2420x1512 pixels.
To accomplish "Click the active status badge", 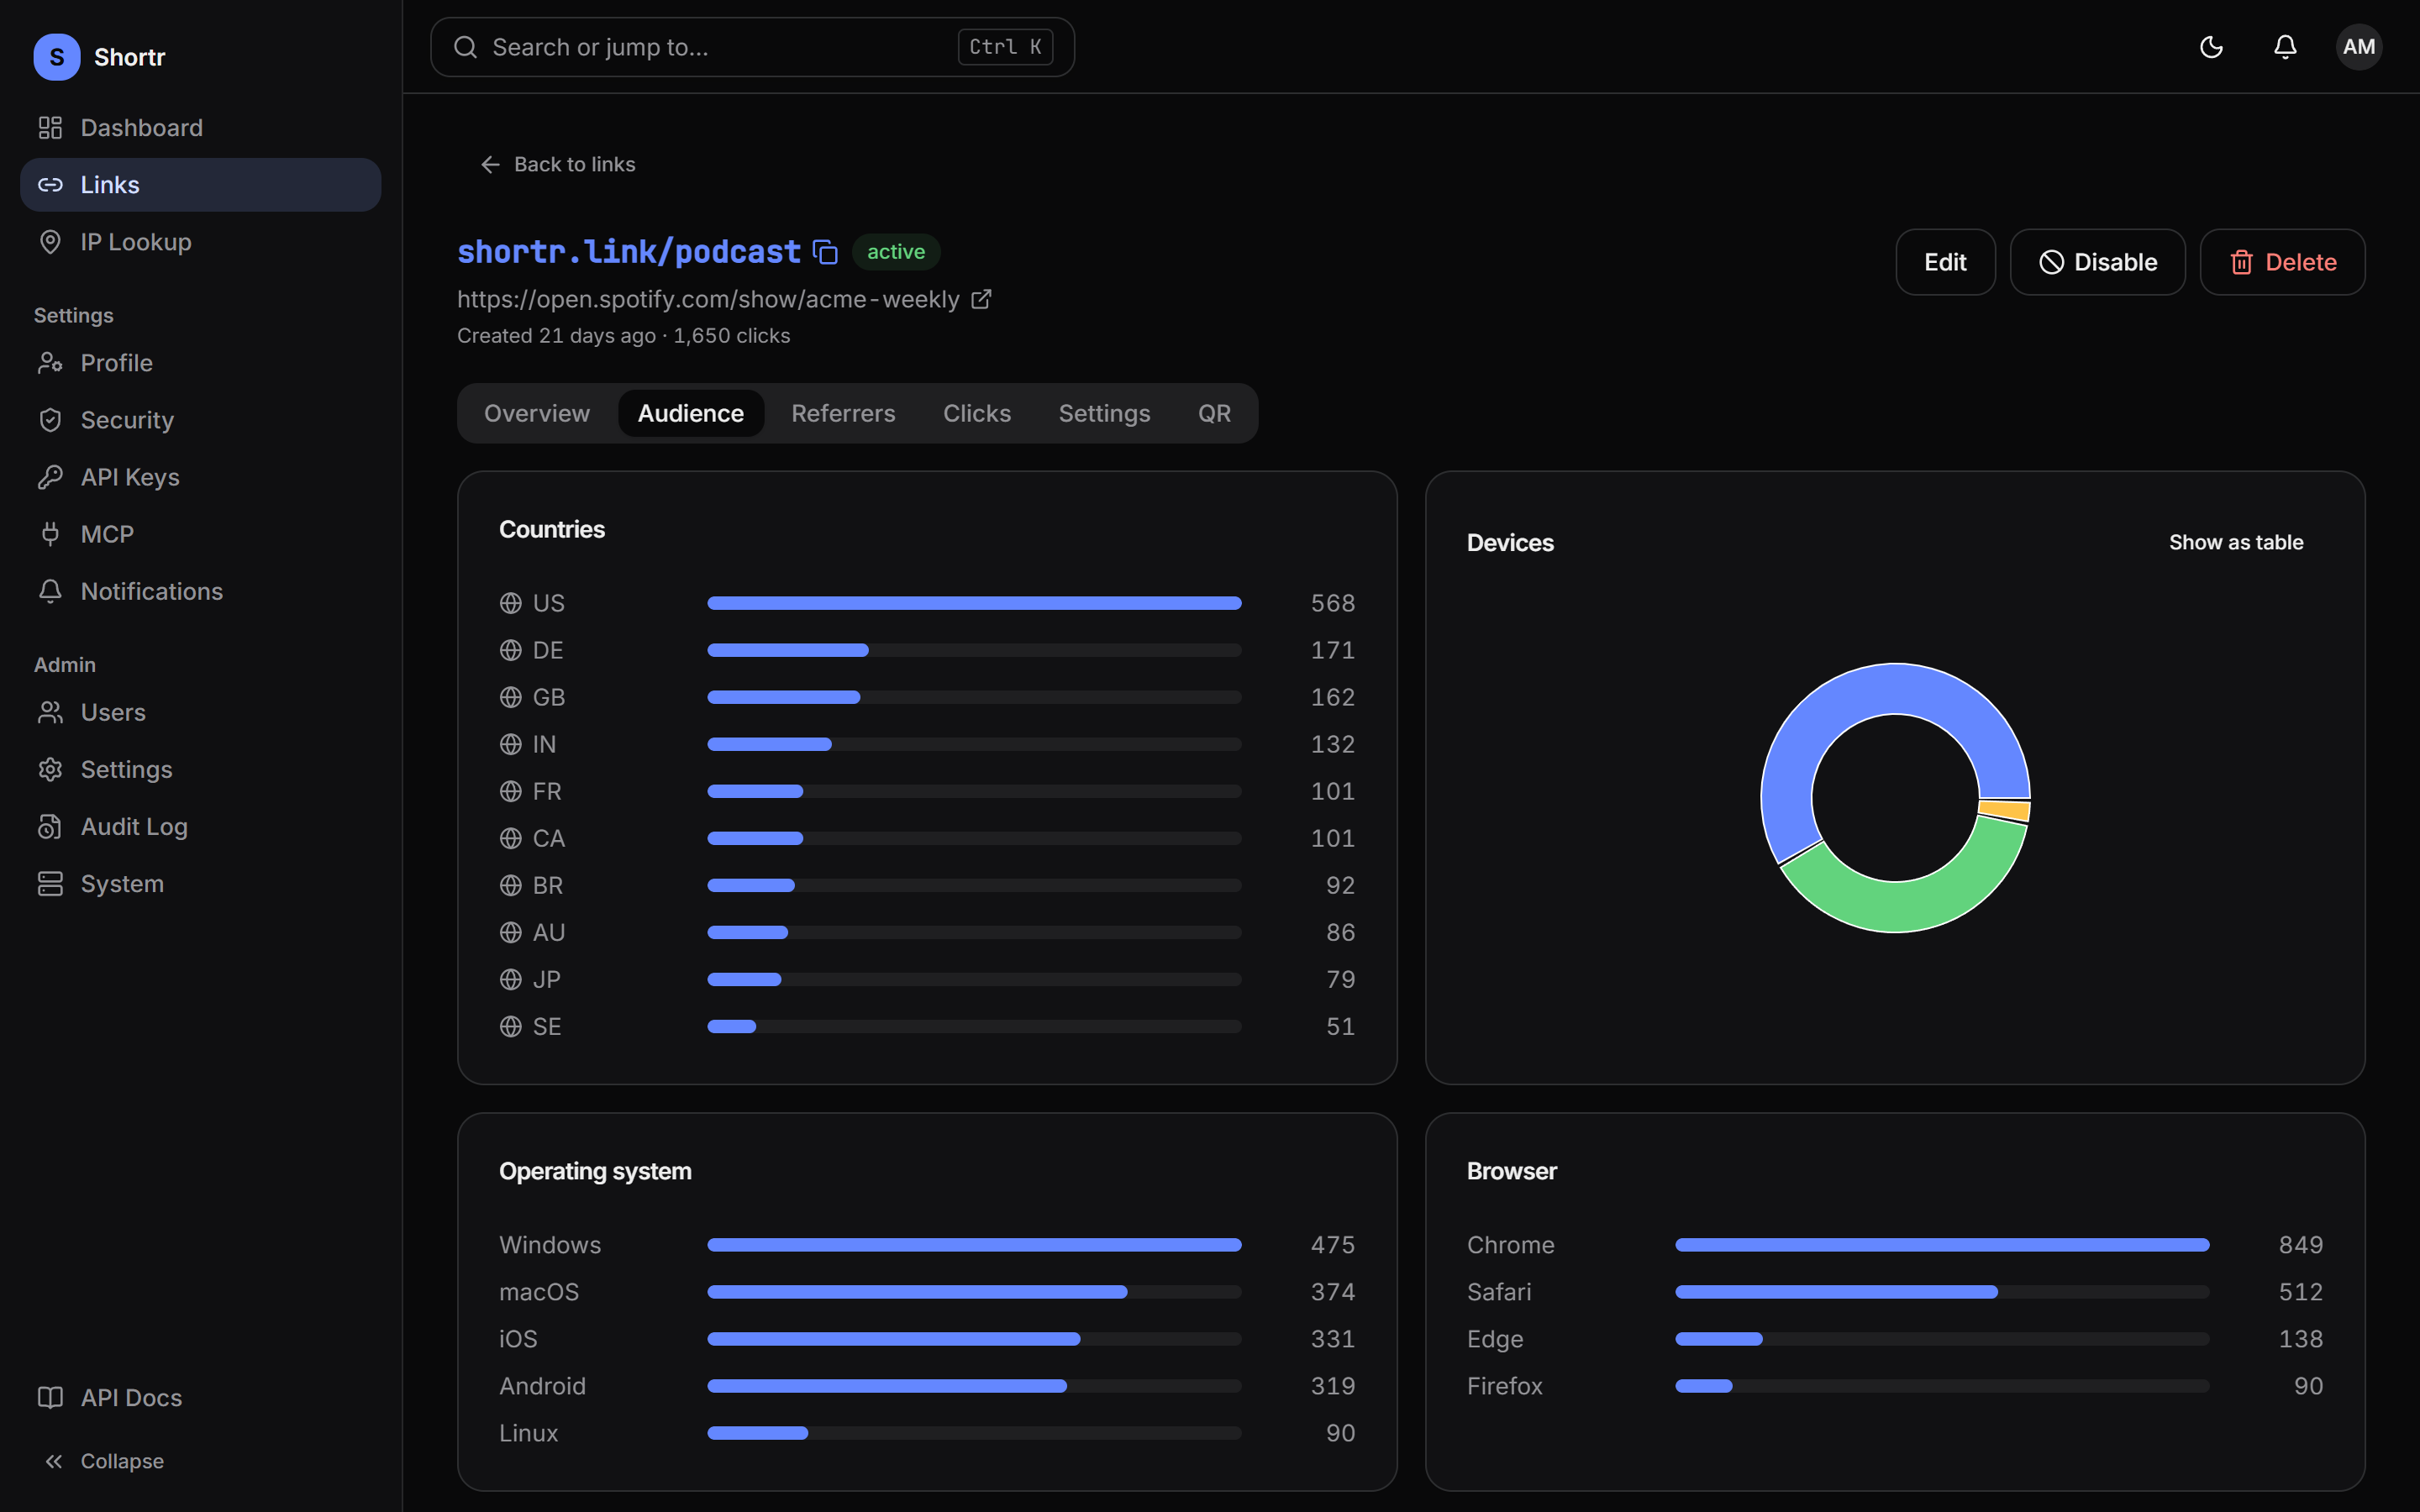I will click(x=895, y=252).
